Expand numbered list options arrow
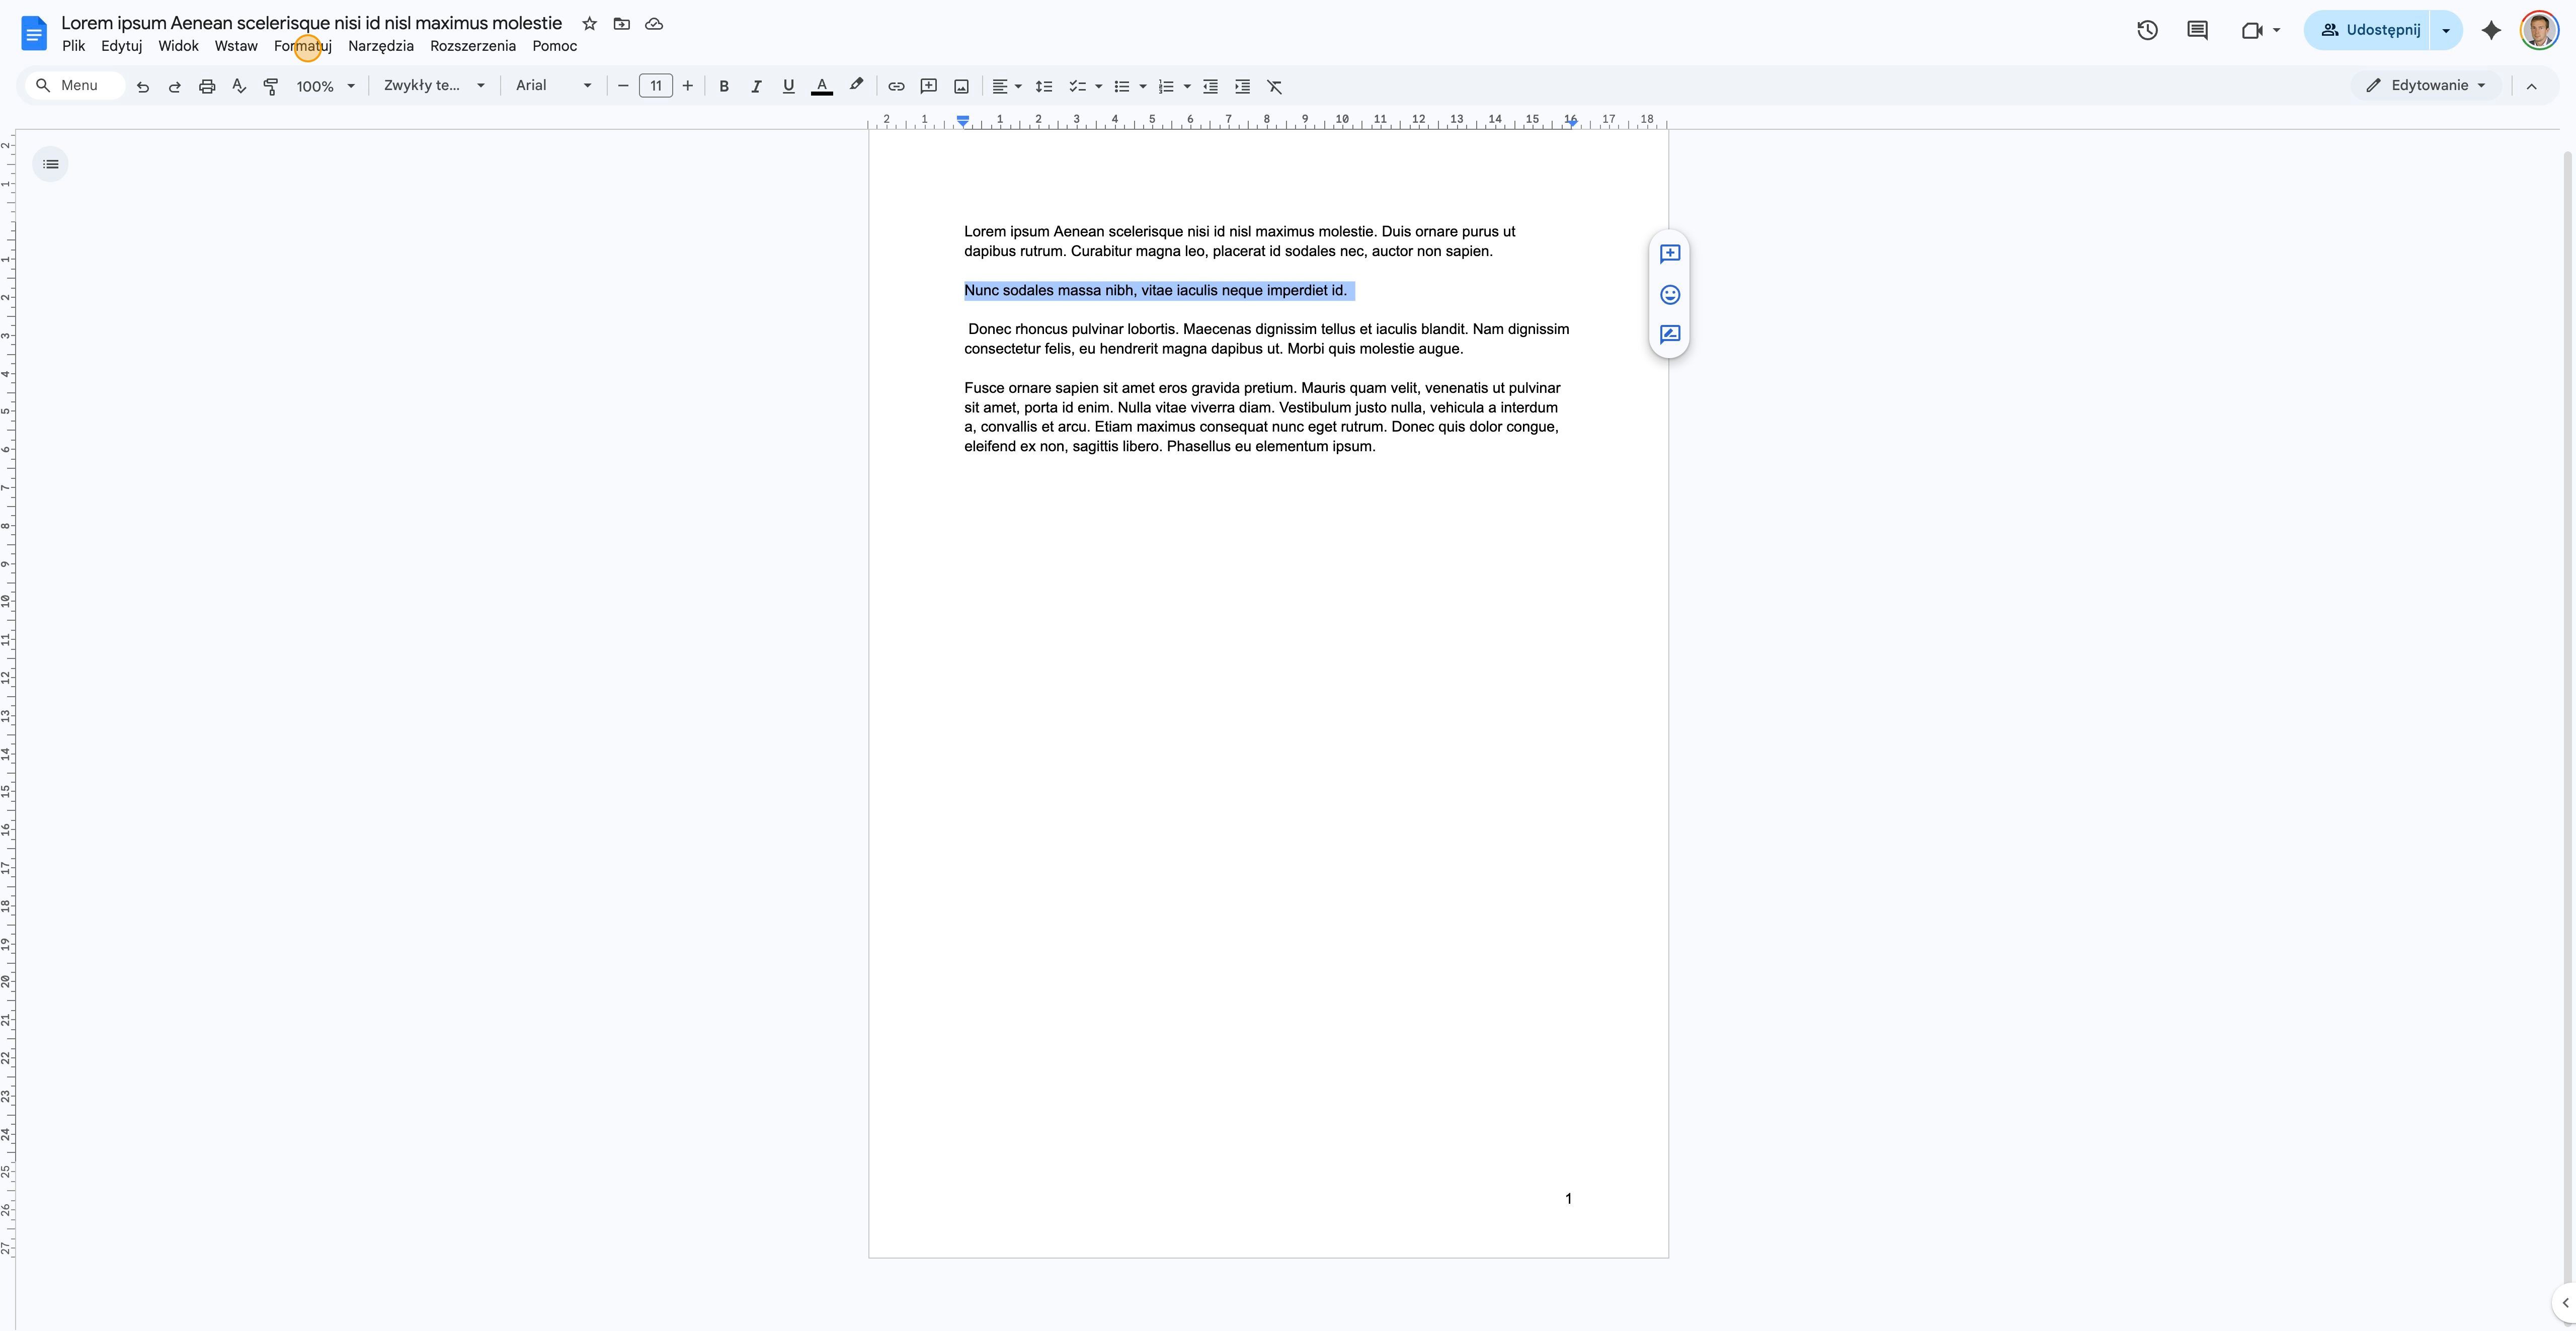Screen dimensions: 2576x1331 [x=1187, y=87]
